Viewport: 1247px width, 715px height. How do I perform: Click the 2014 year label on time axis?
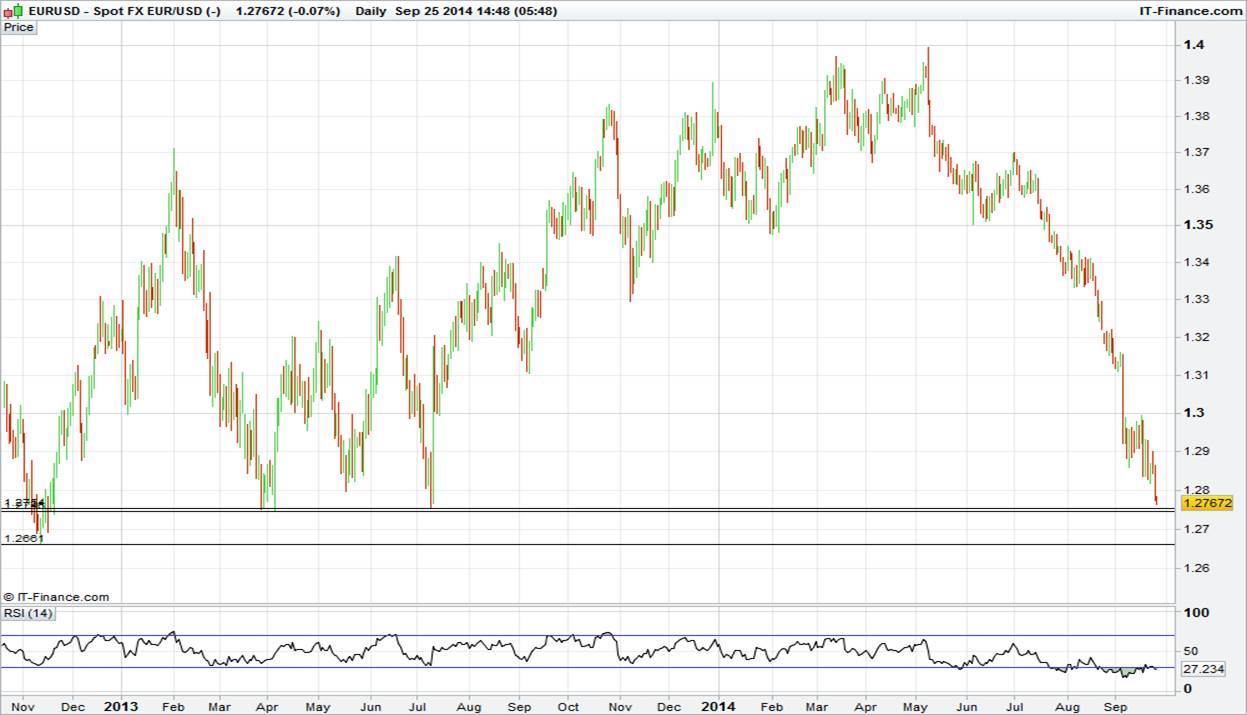[x=718, y=706]
